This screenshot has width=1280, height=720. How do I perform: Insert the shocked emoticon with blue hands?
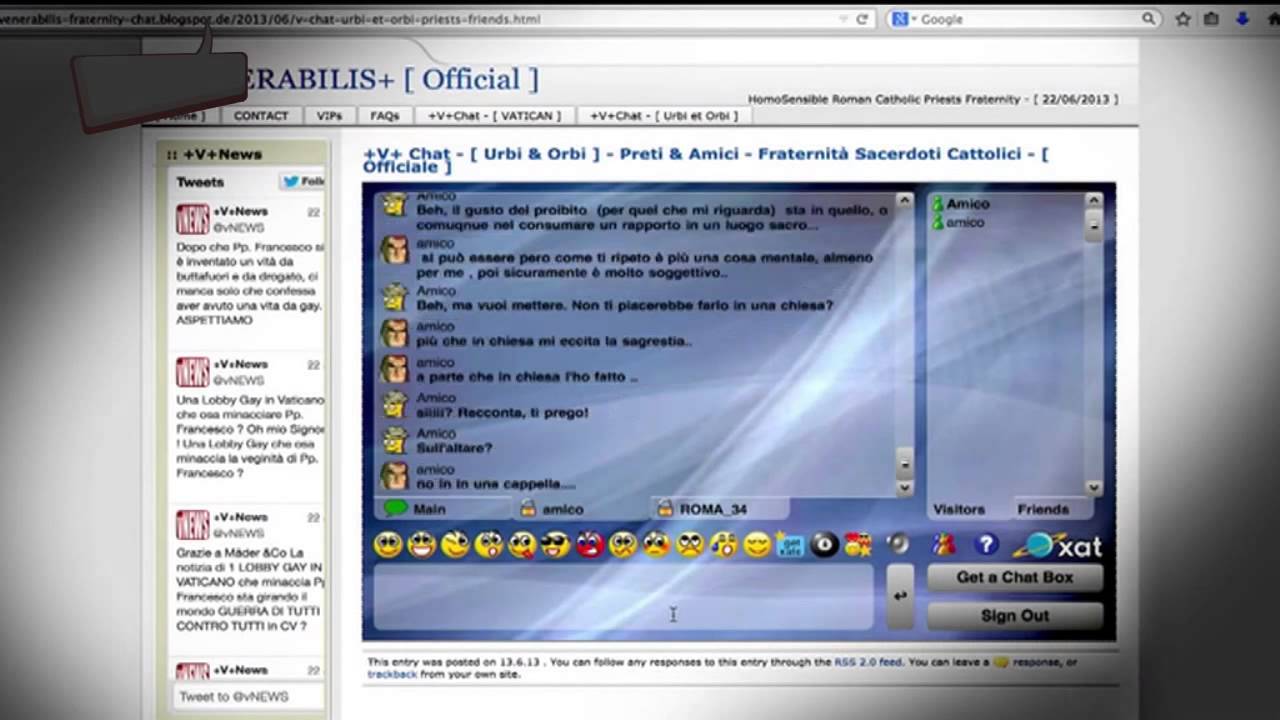(x=724, y=544)
